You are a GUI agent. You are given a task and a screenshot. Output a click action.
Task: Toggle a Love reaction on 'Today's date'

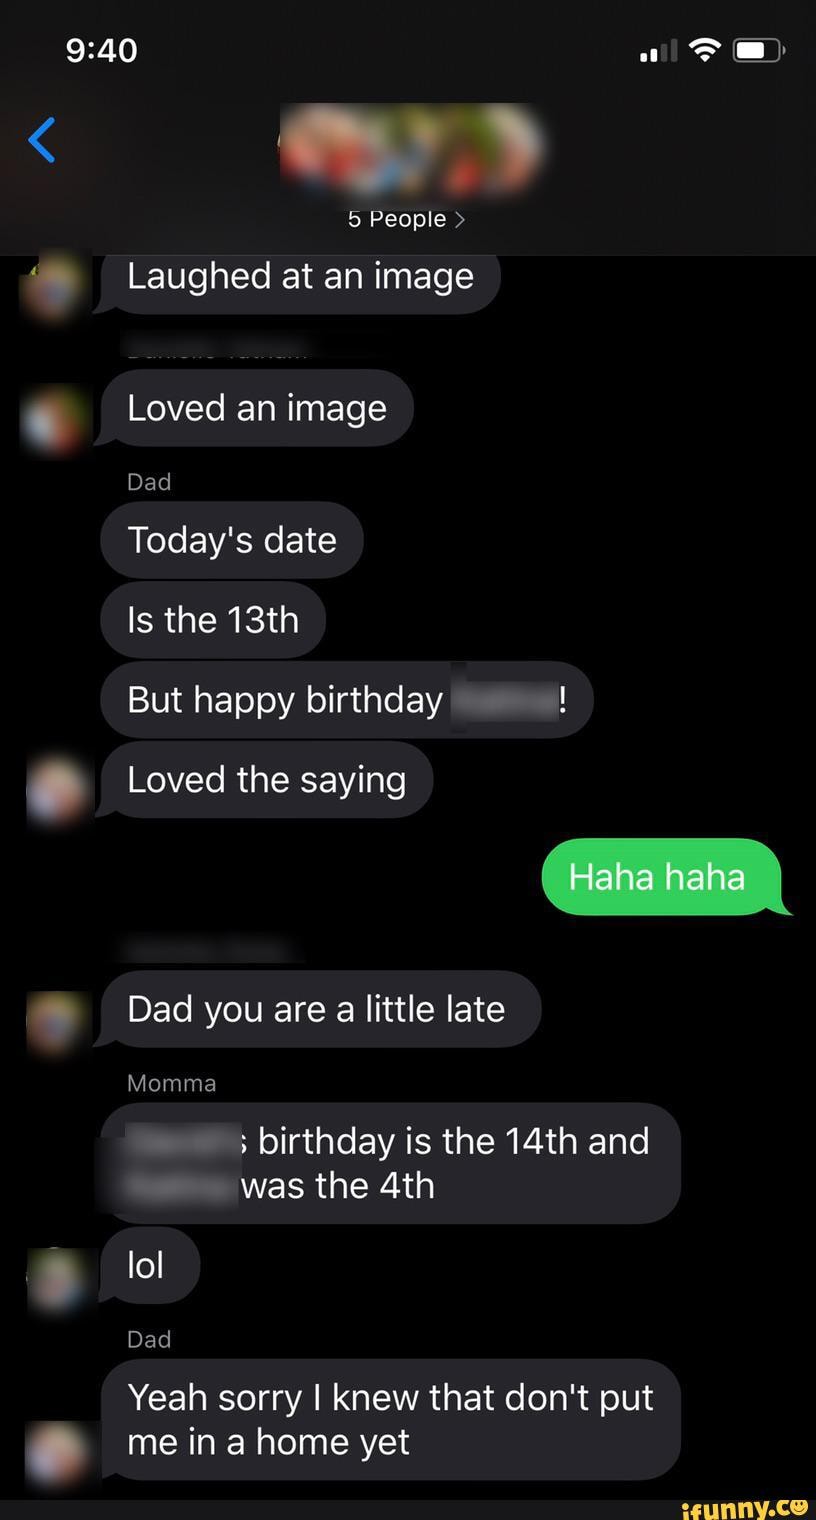[x=231, y=540]
